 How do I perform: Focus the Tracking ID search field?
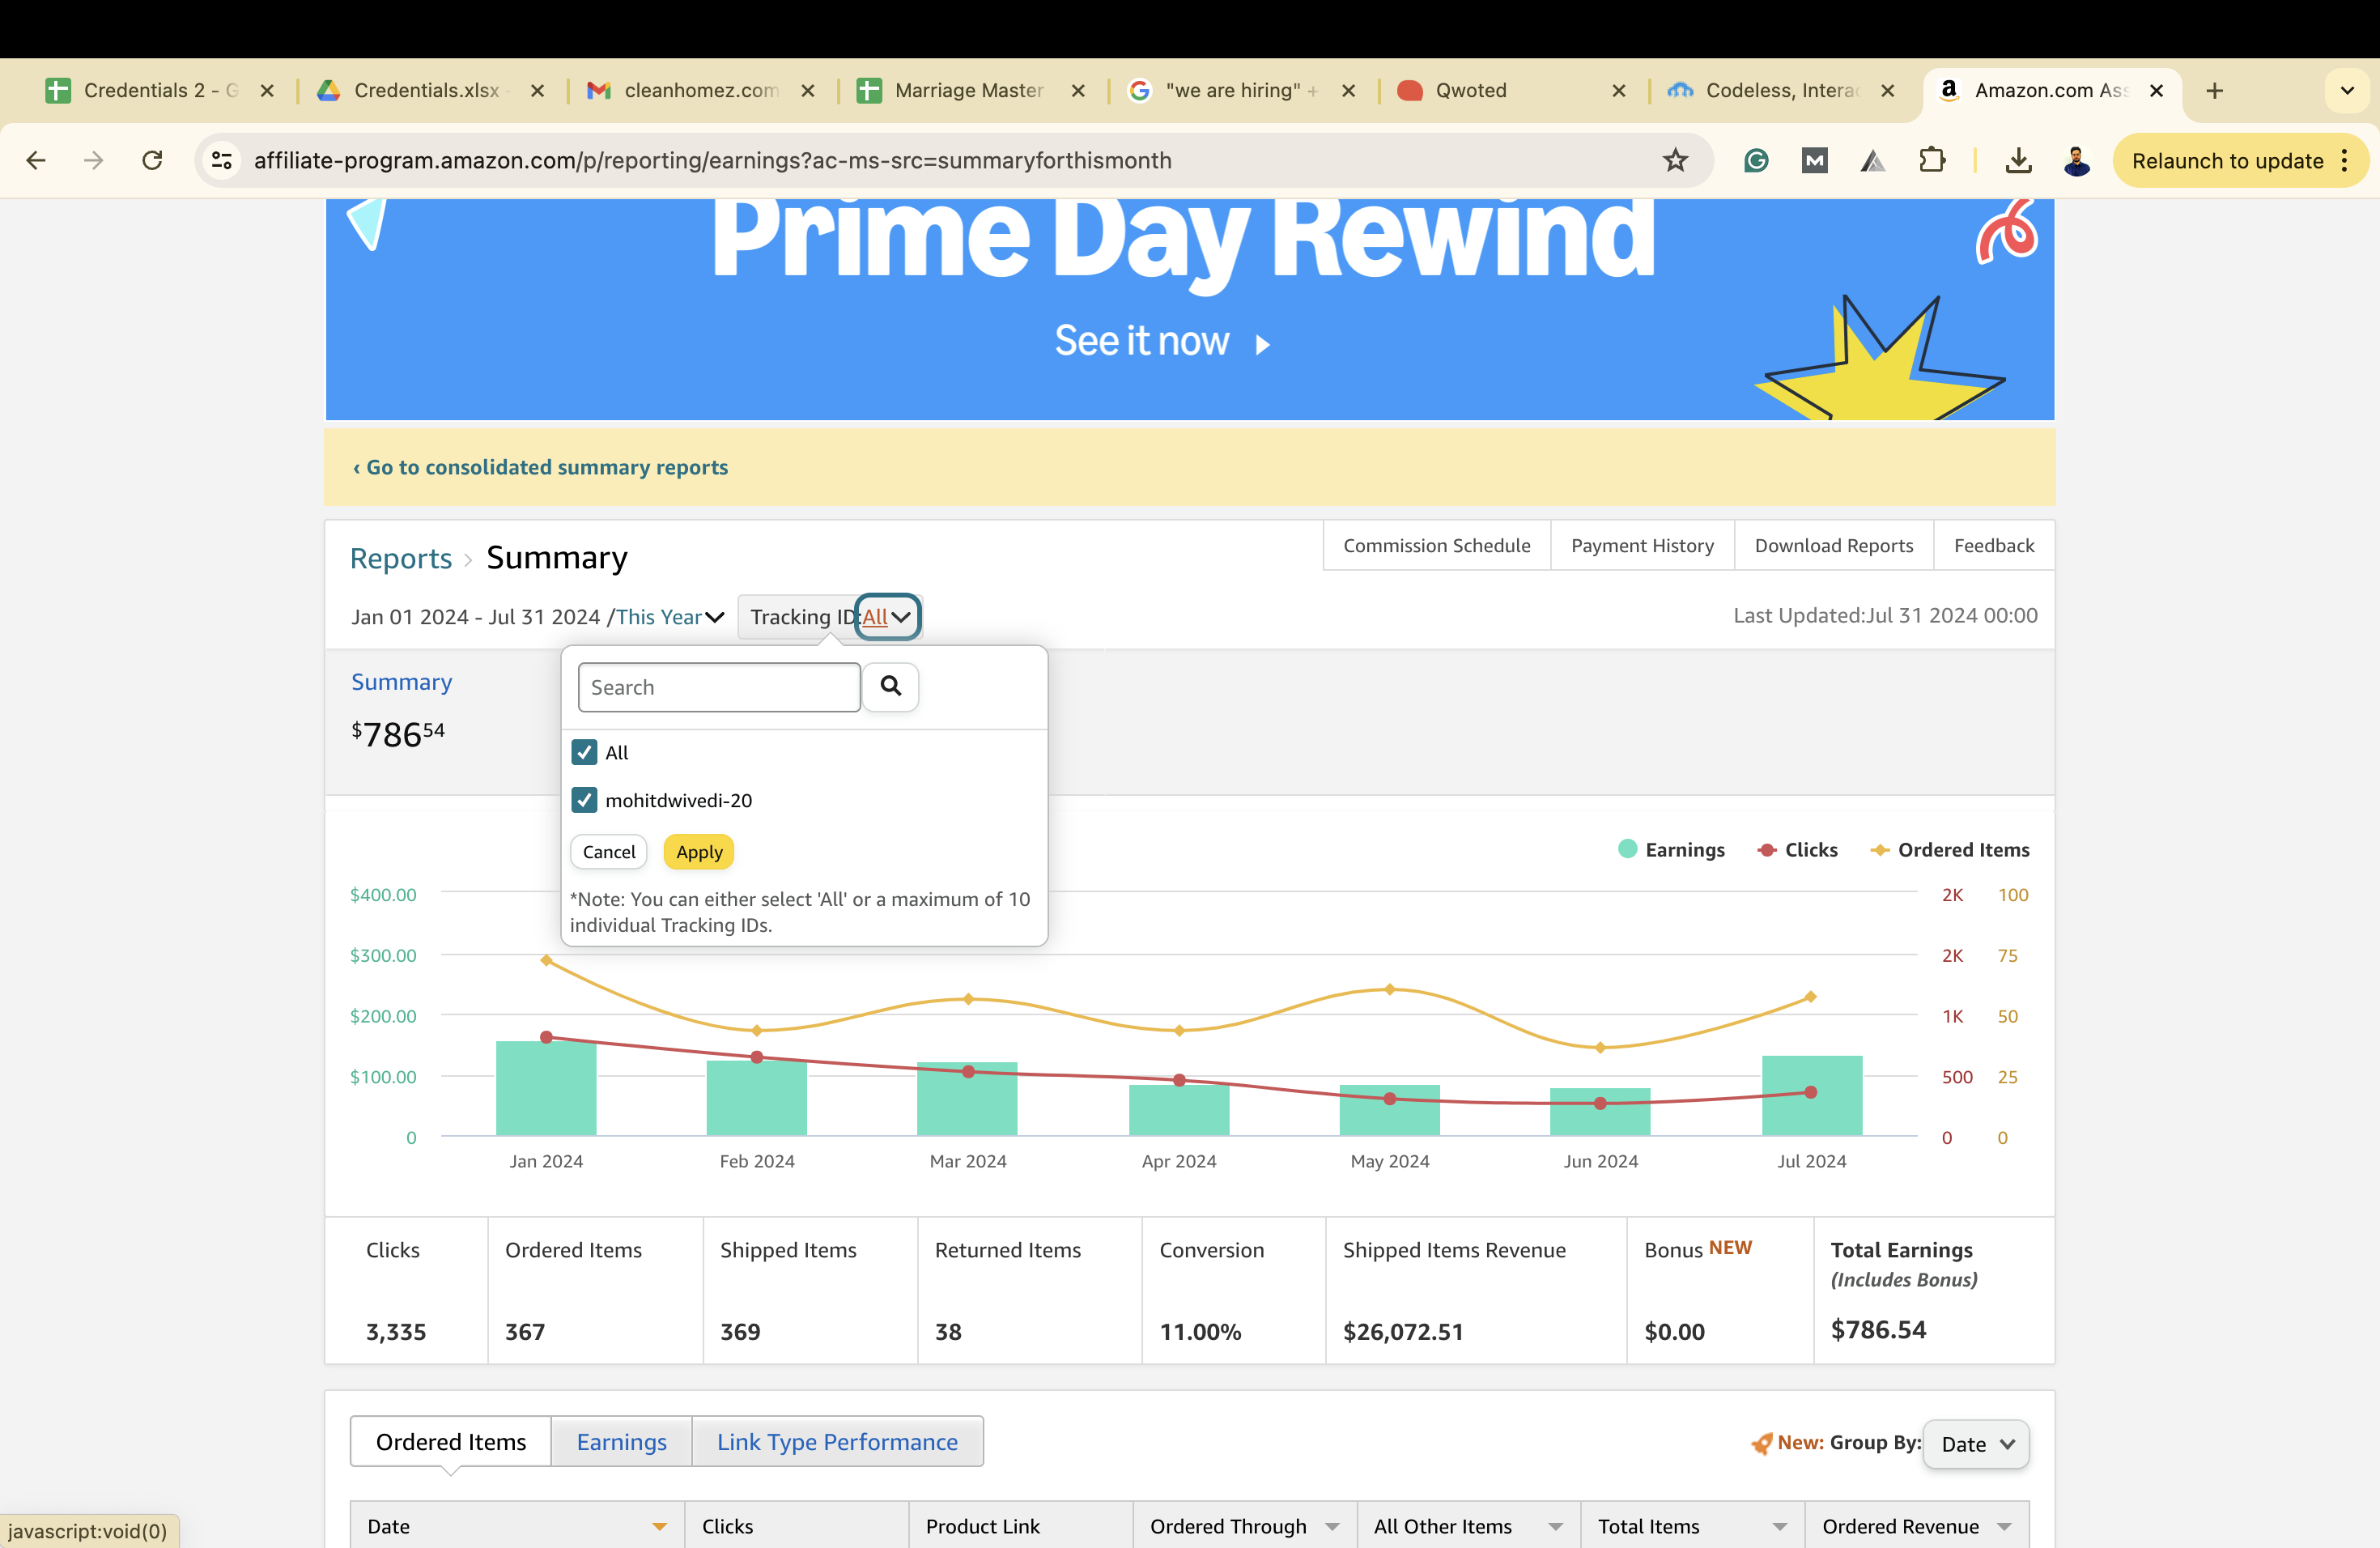click(719, 687)
